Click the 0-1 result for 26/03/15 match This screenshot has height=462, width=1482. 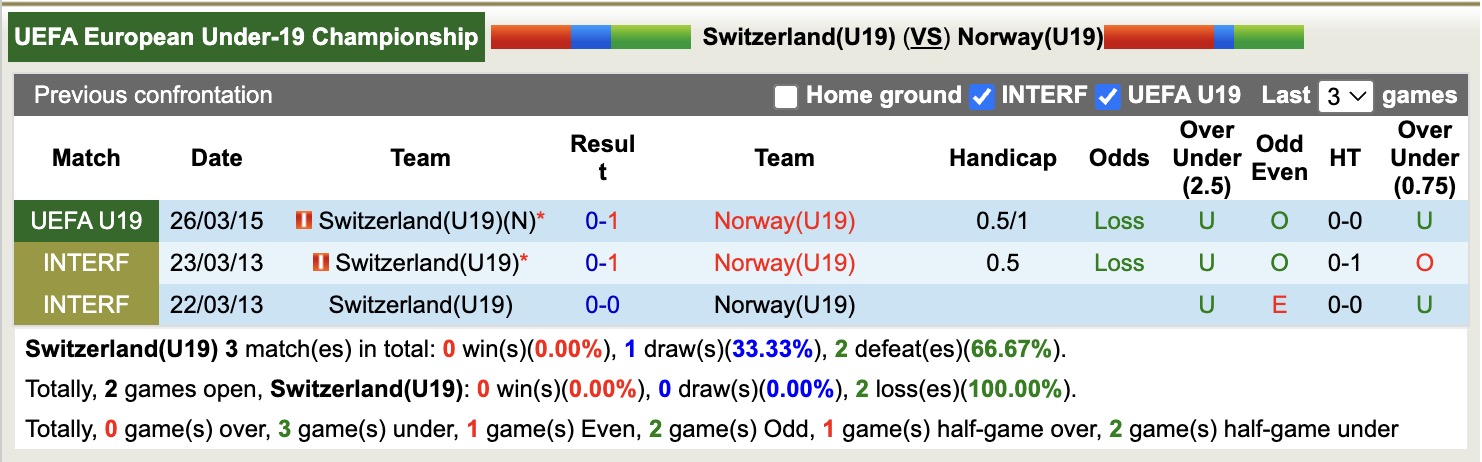tap(602, 221)
